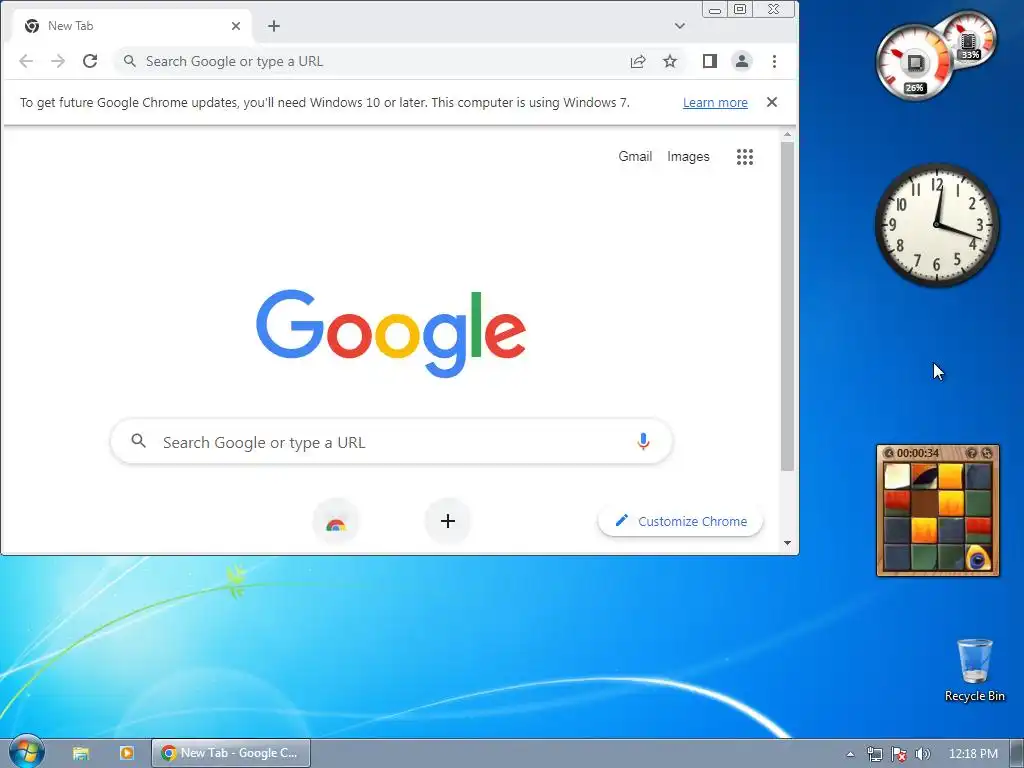Share this page using the share icon
Image resolution: width=1024 pixels, height=768 pixels.
638,61
